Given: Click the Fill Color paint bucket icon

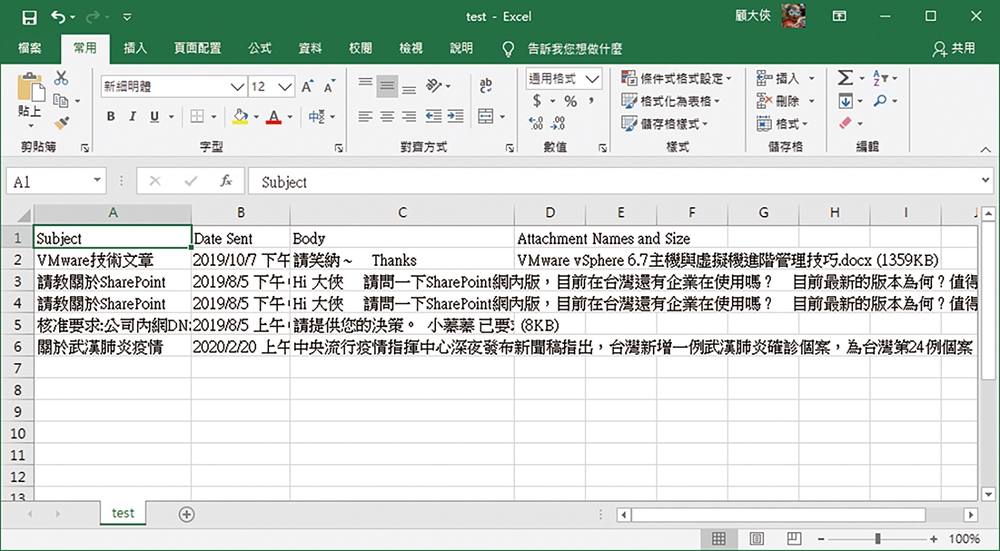Looking at the screenshot, I should click(240, 117).
